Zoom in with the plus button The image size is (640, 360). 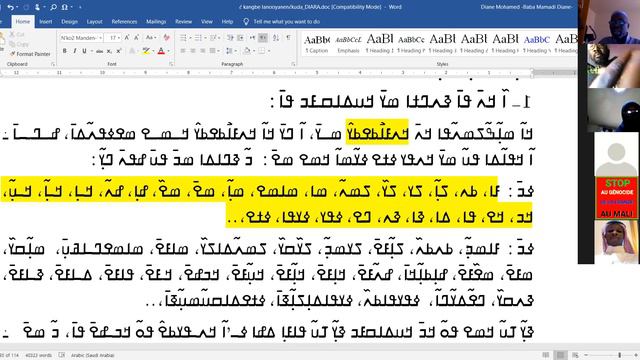[636, 355]
